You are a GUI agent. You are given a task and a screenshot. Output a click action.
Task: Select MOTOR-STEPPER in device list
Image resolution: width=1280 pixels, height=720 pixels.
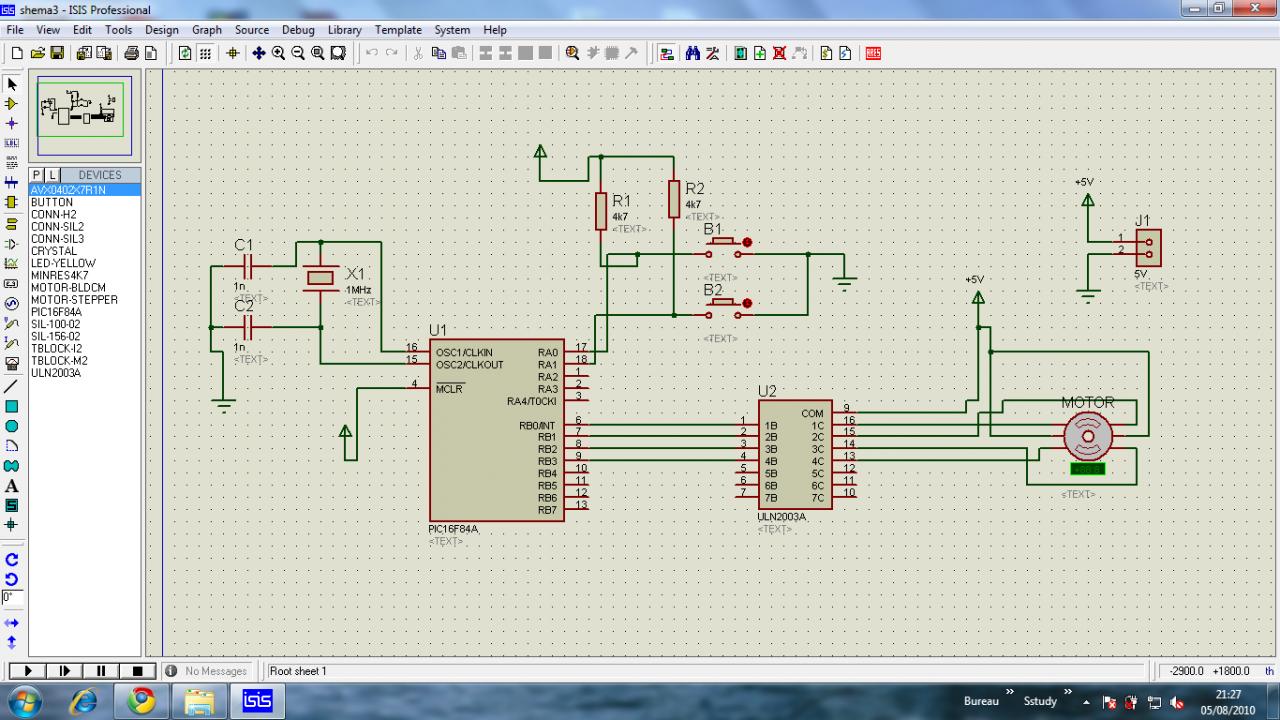[74, 300]
